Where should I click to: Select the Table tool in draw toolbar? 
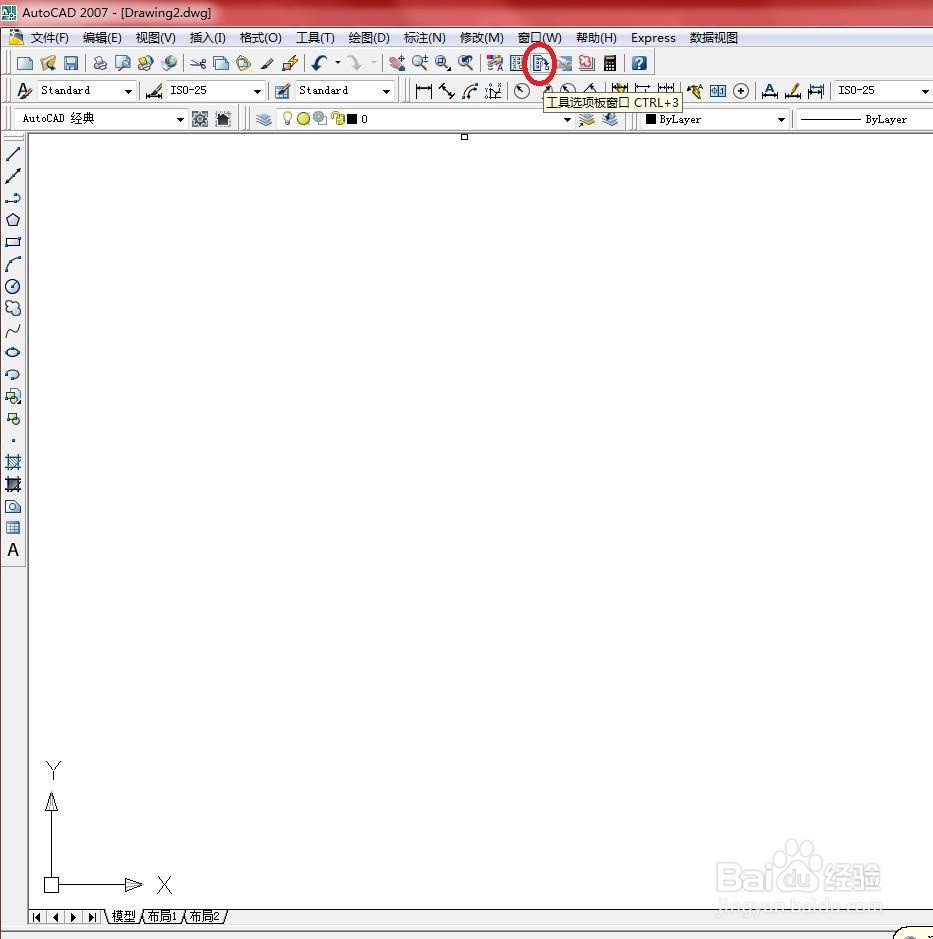tap(13, 528)
